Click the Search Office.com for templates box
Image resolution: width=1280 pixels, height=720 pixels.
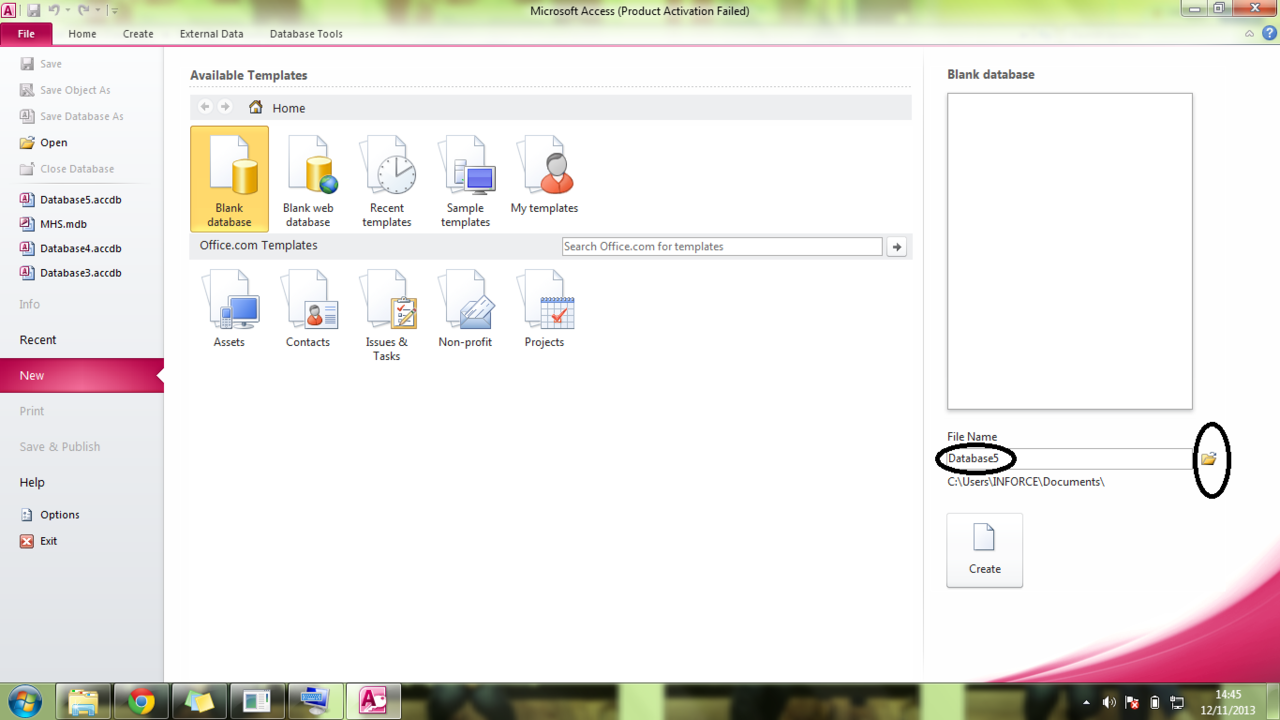pyautogui.click(x=722, y=247)
